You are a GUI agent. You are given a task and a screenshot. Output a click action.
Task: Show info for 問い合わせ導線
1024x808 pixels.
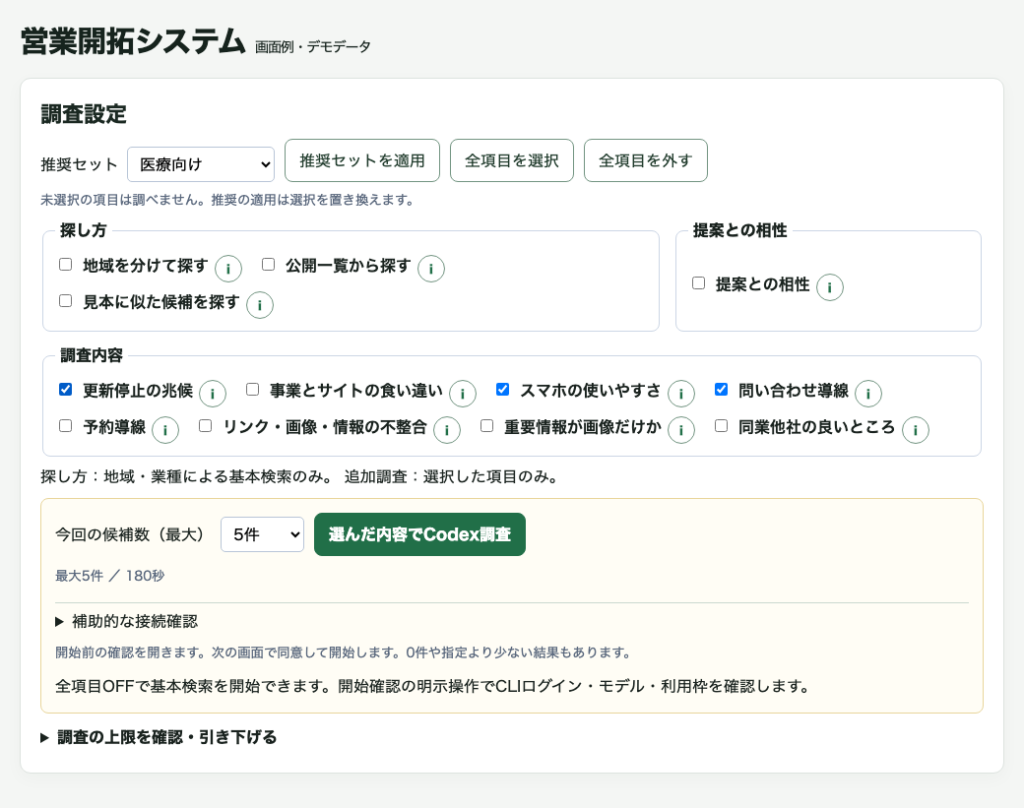pos(869,394)
